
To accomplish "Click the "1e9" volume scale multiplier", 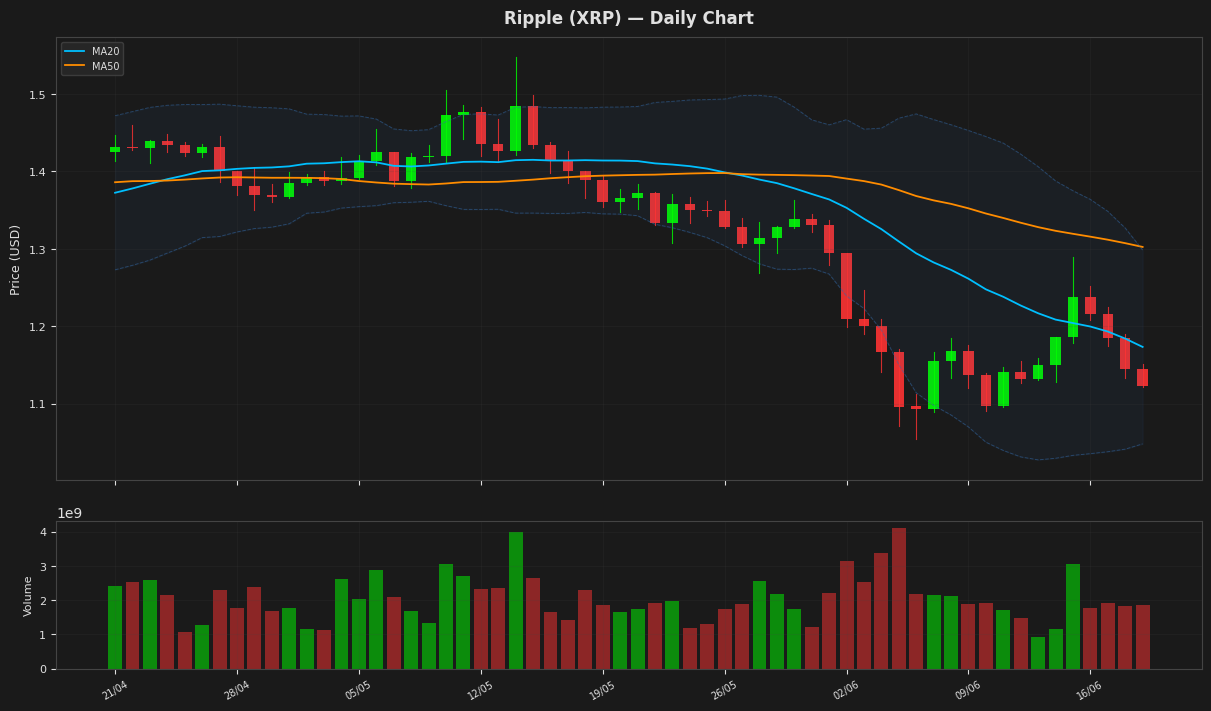I will click(69, 513).
